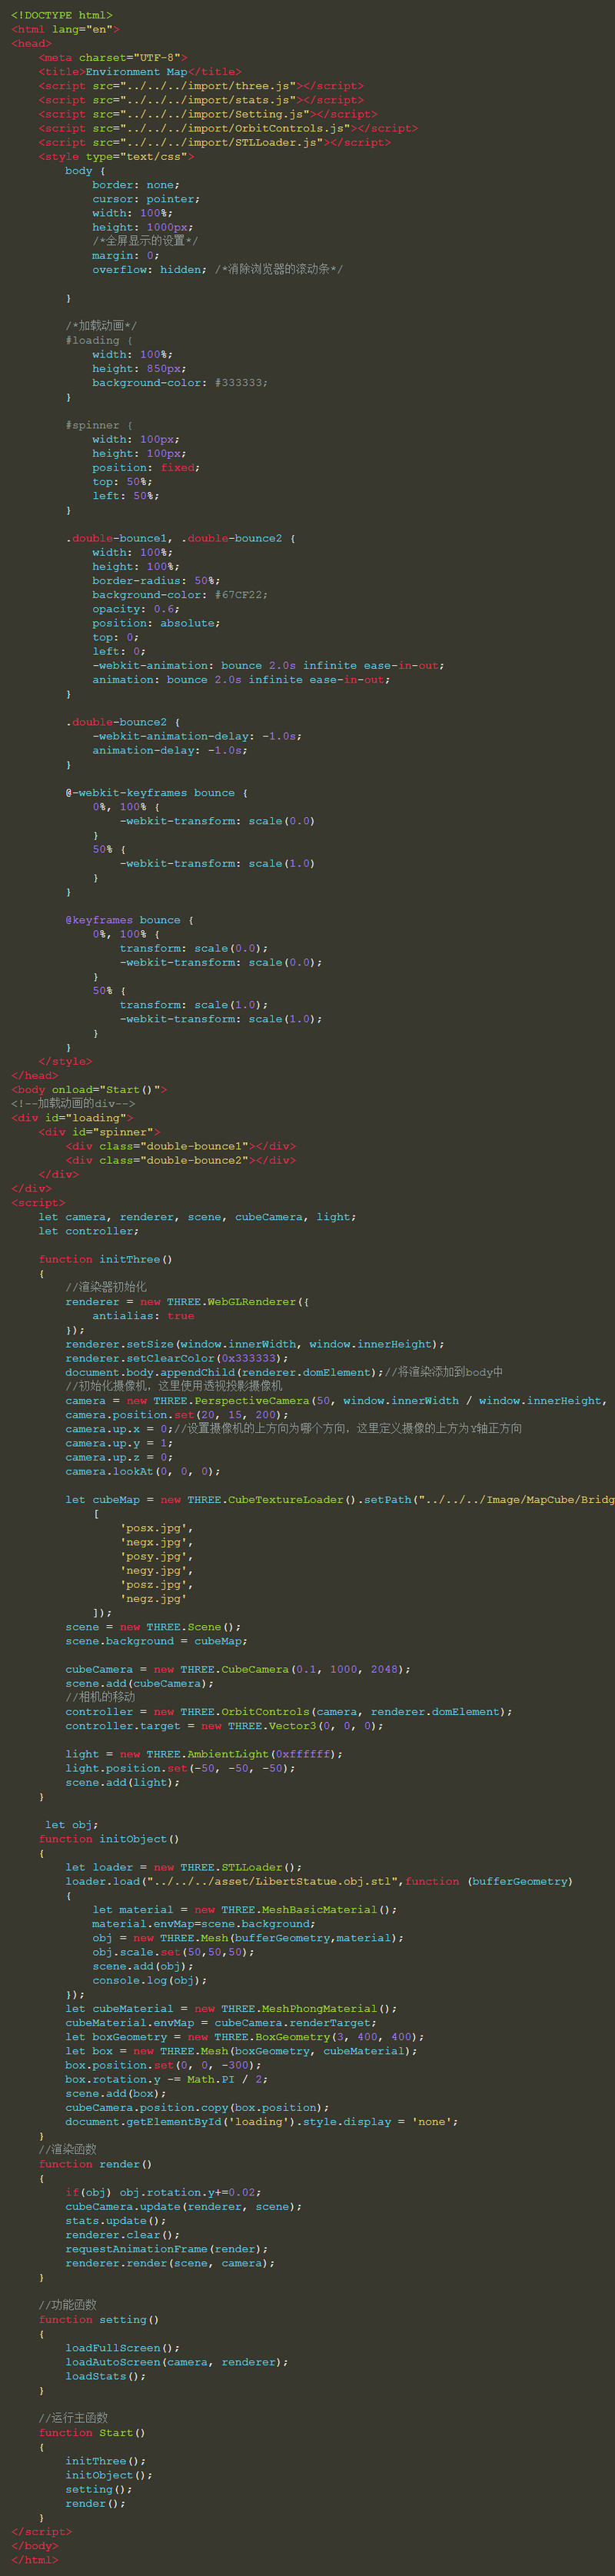Click the position: fixed declaration in #spinner
The height and width of the screenshot is (2576, 615).
146,468
